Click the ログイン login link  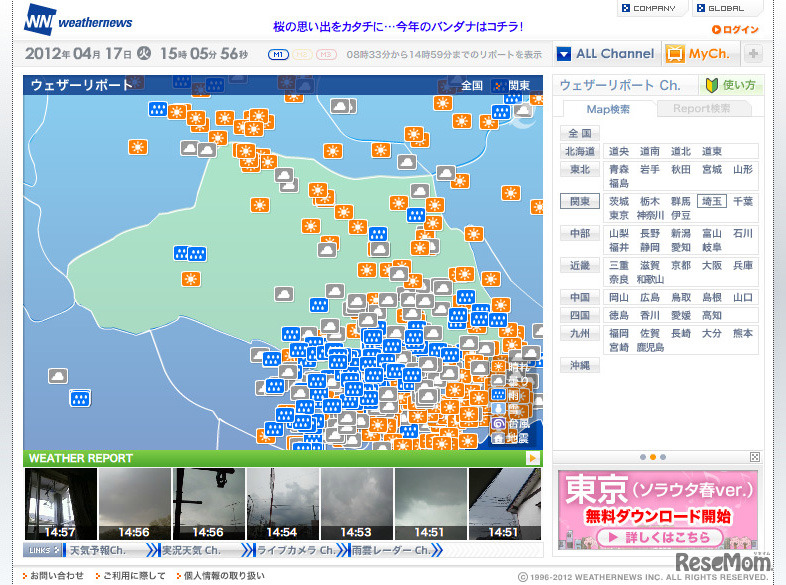[739, 30]
